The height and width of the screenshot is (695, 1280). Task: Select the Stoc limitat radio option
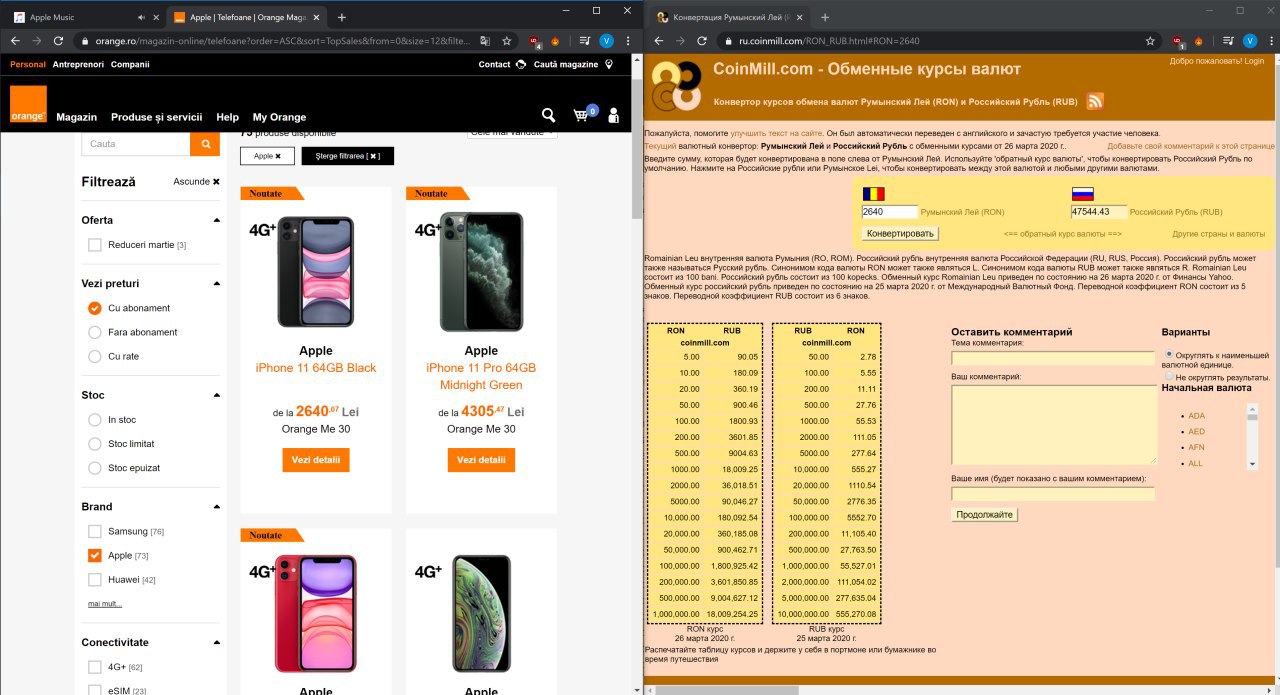click(x=95, y=444)
